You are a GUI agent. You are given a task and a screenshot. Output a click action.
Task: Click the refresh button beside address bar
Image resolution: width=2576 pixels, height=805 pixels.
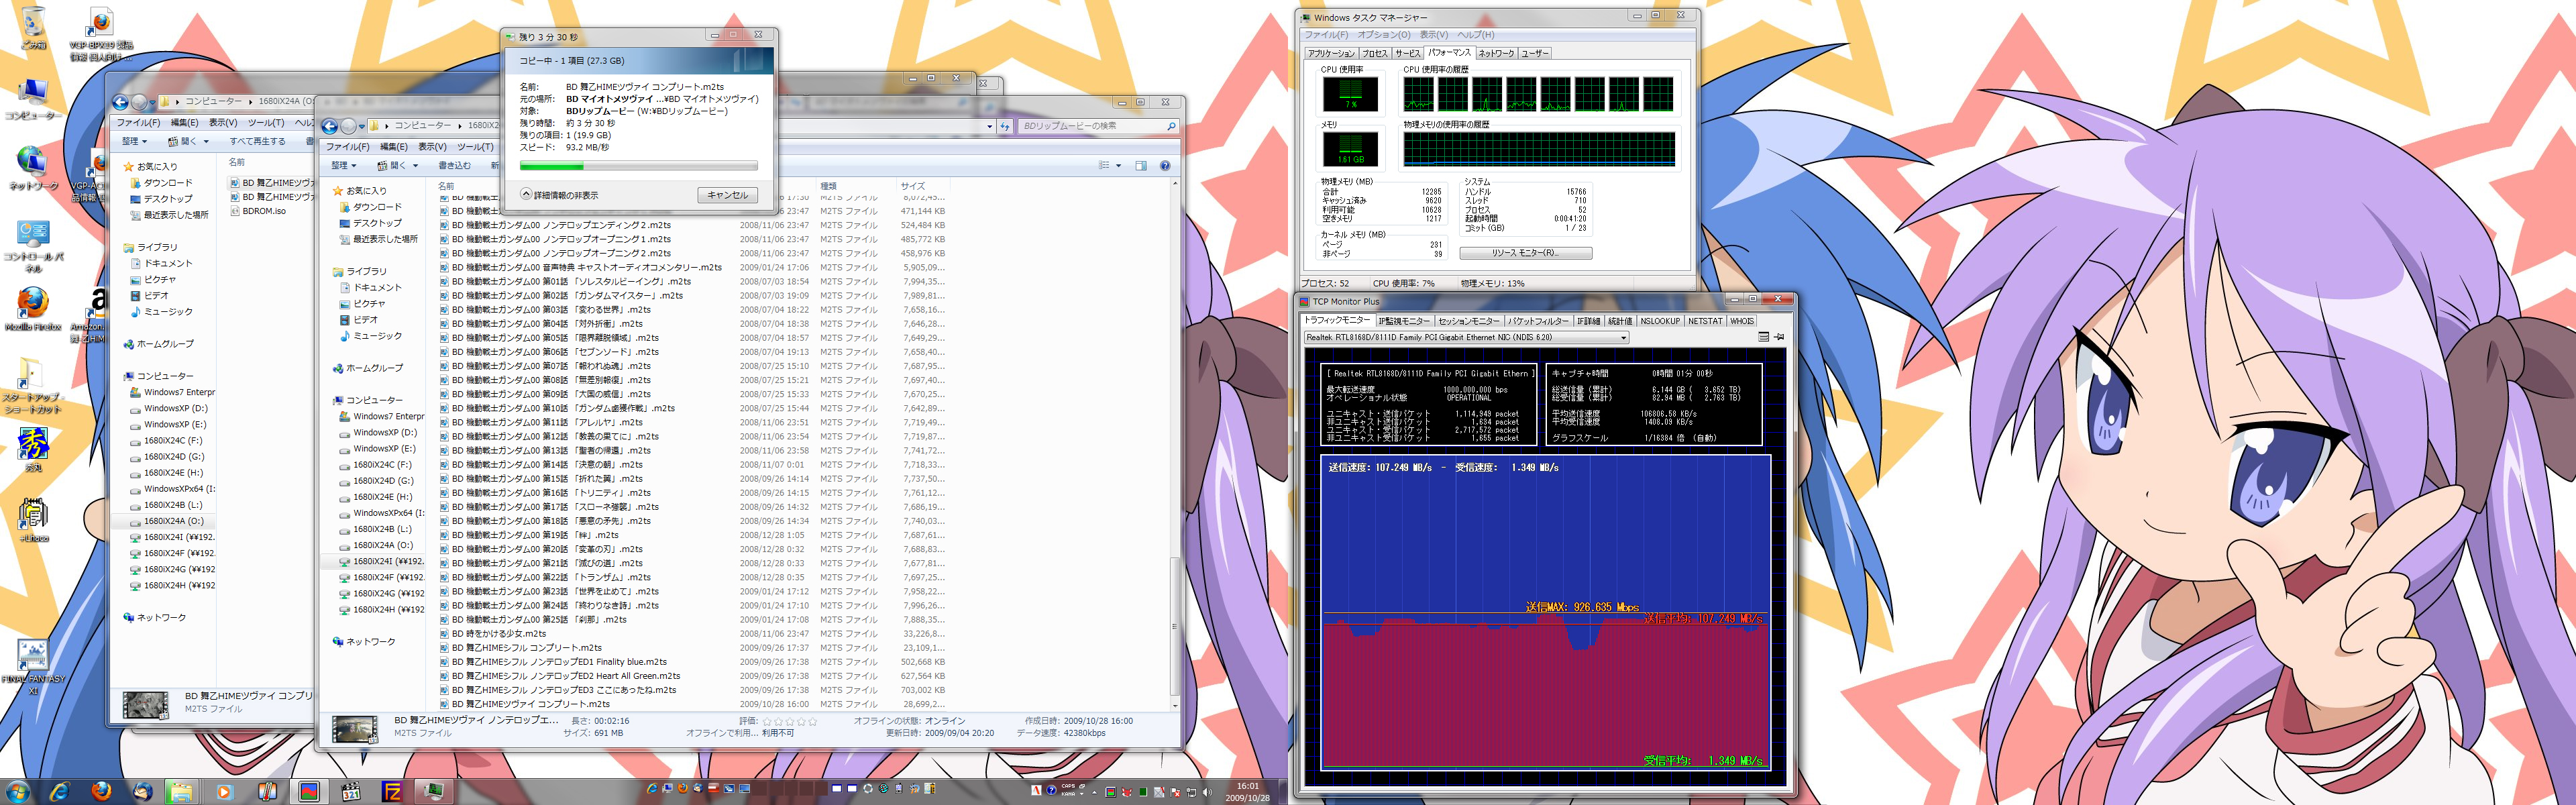click(1004, 126)
